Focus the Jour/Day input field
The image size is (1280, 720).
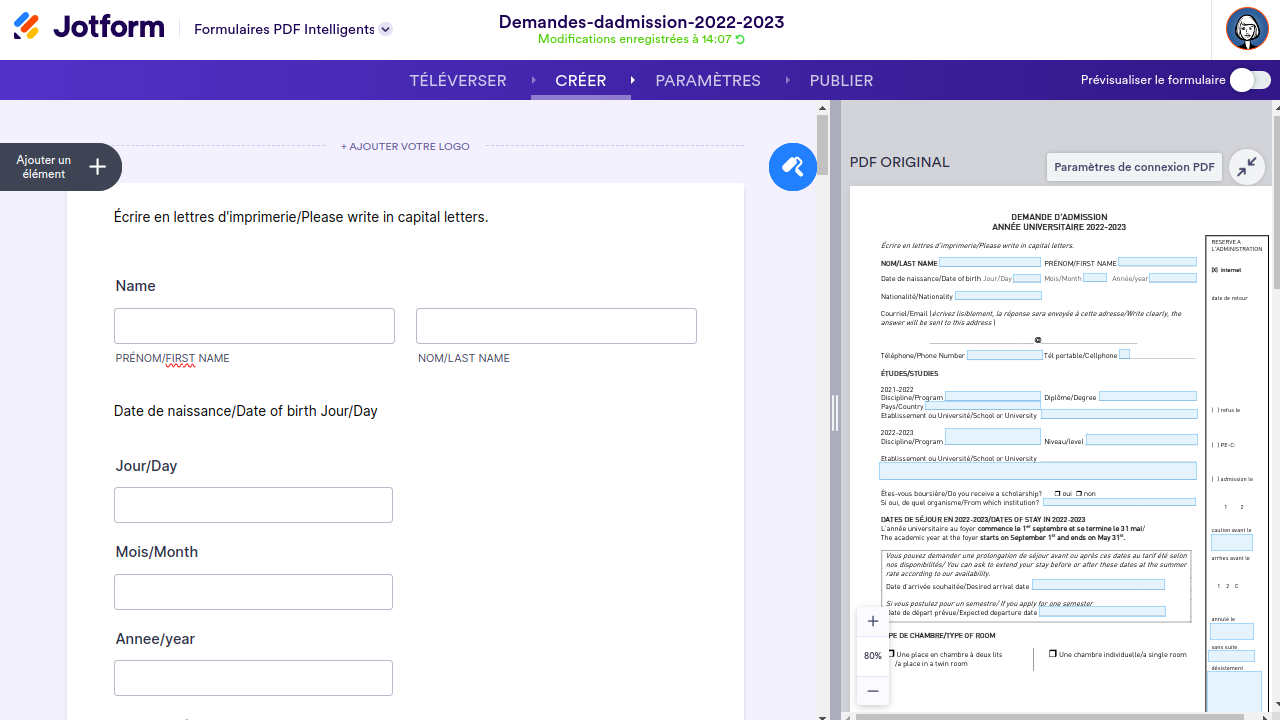(x=253, y=505)
